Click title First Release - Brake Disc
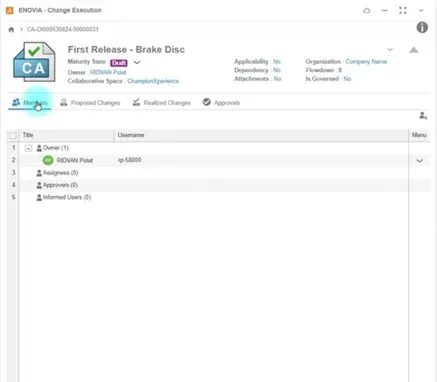 pos(126,50)
